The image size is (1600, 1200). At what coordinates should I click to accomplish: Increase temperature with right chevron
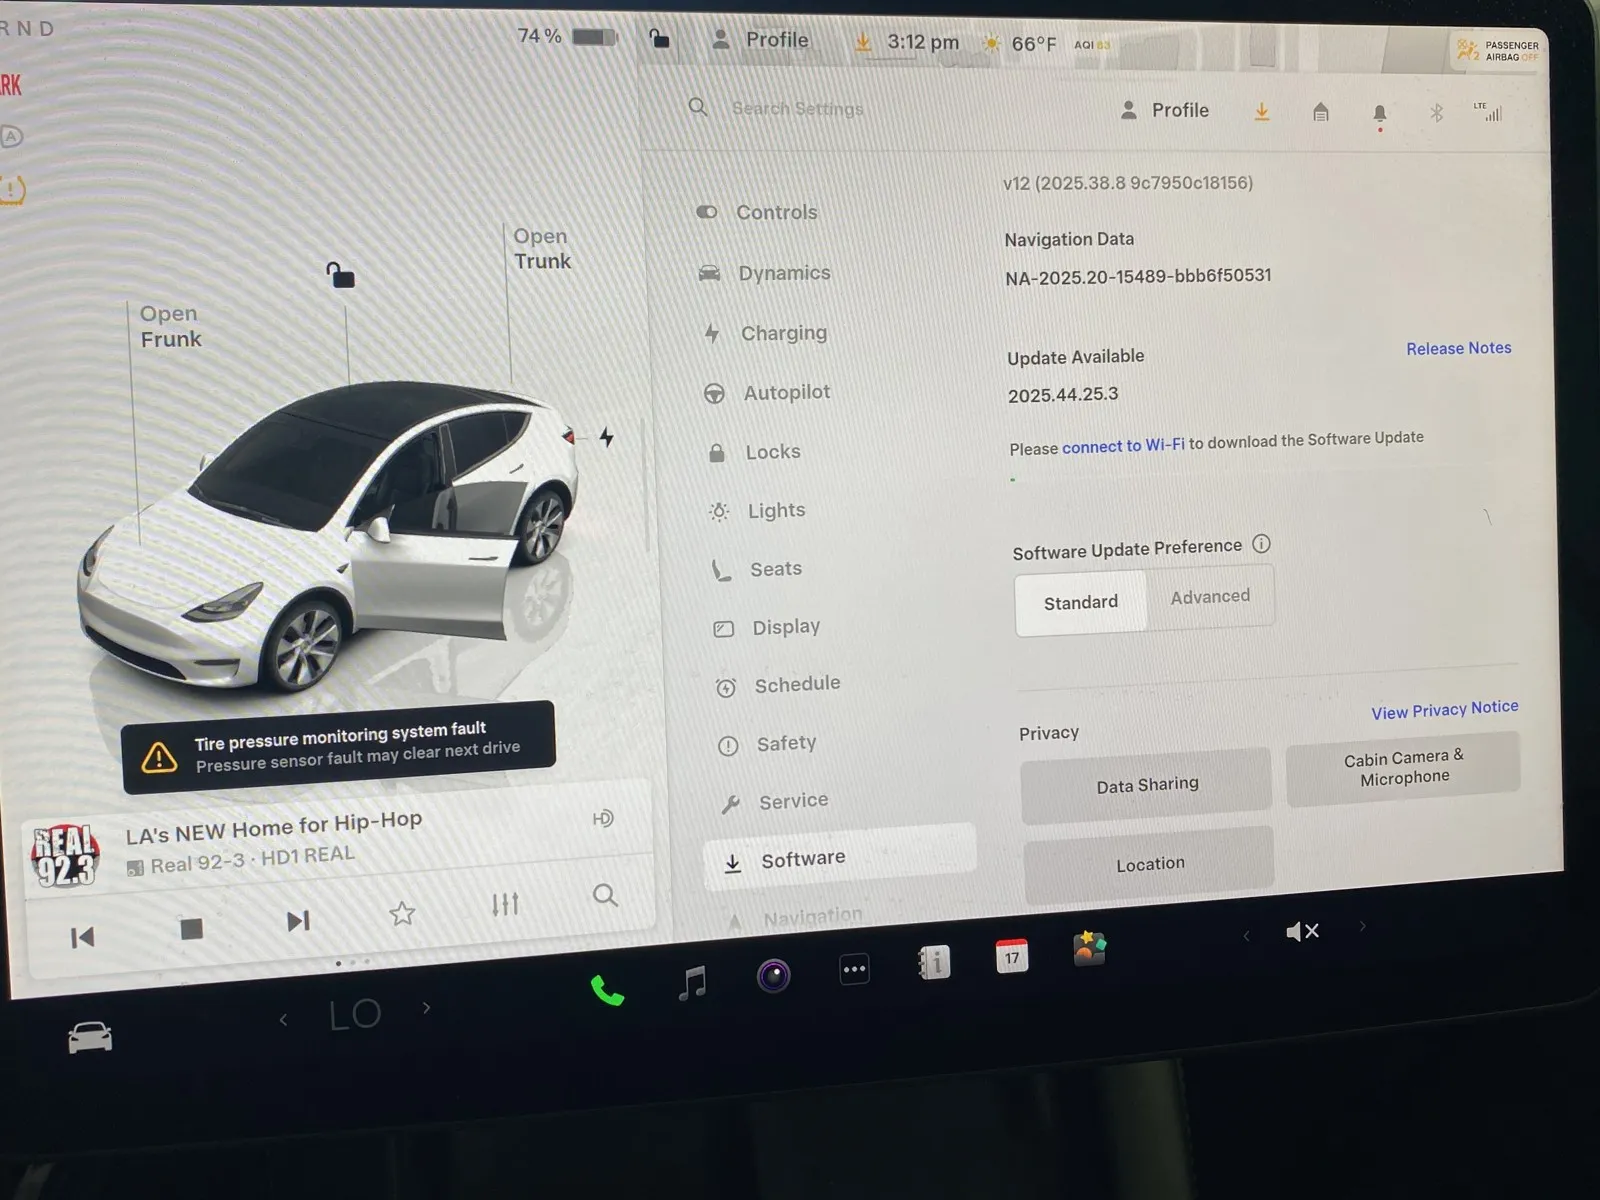[x=427, y=1007]
